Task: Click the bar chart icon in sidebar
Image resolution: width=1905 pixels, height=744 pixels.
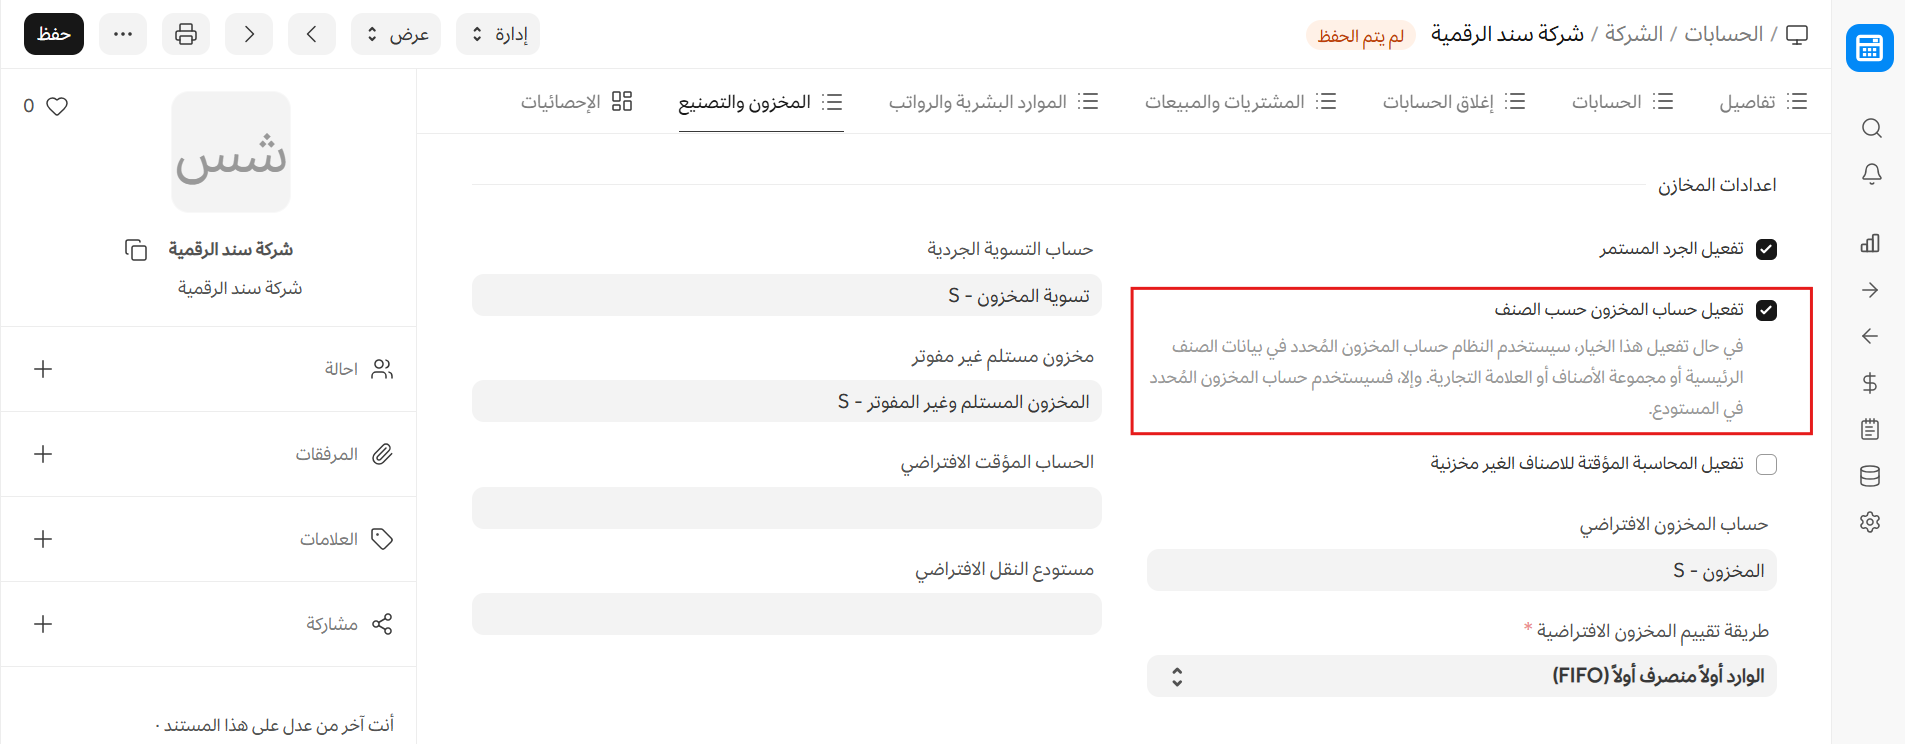Action: [x=1870, y=243]
